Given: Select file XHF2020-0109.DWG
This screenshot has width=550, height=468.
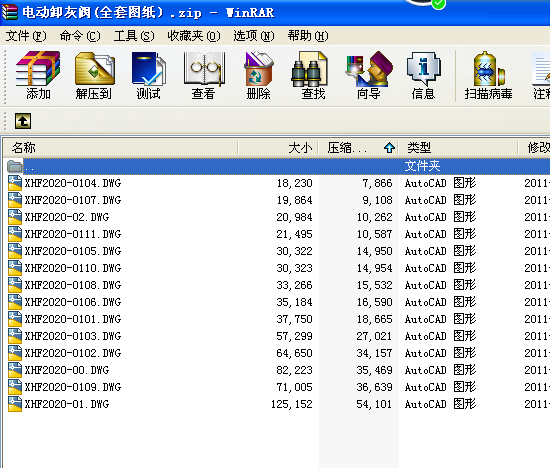Looking at the screenshot, I should tap(73, 387).
